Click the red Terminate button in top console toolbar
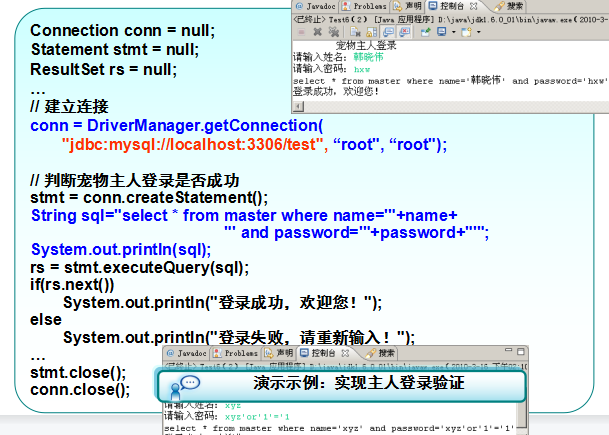This screenshot has width=609, height=435. [301, 32]
